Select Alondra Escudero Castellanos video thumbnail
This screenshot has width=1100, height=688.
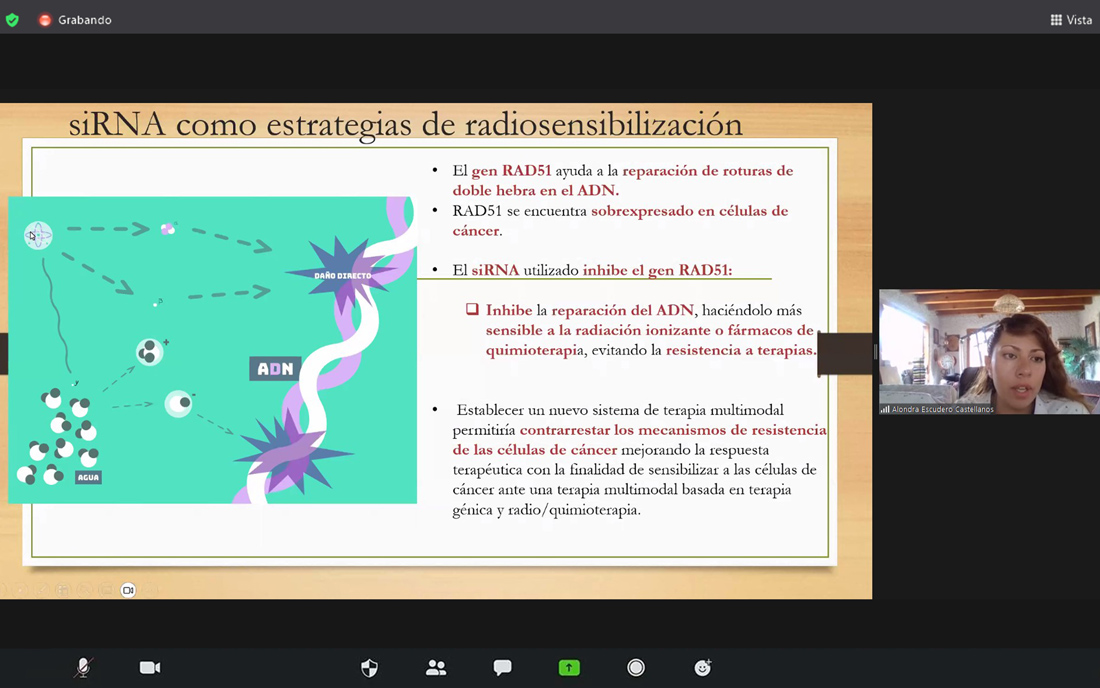[x=989, y=351]
